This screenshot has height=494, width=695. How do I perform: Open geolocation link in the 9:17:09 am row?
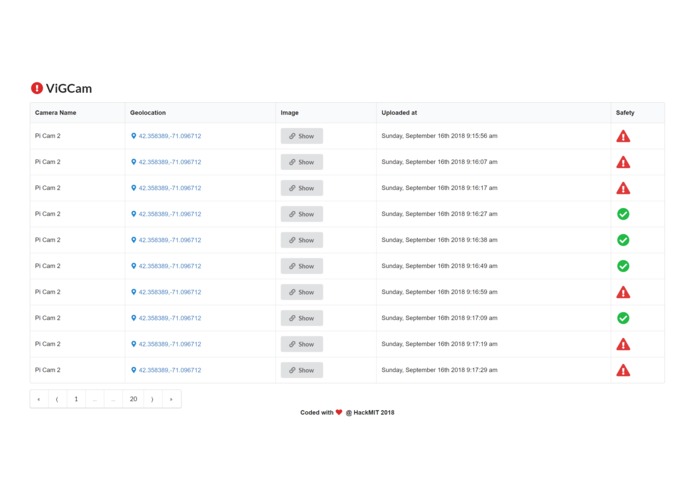coord(166,318)
